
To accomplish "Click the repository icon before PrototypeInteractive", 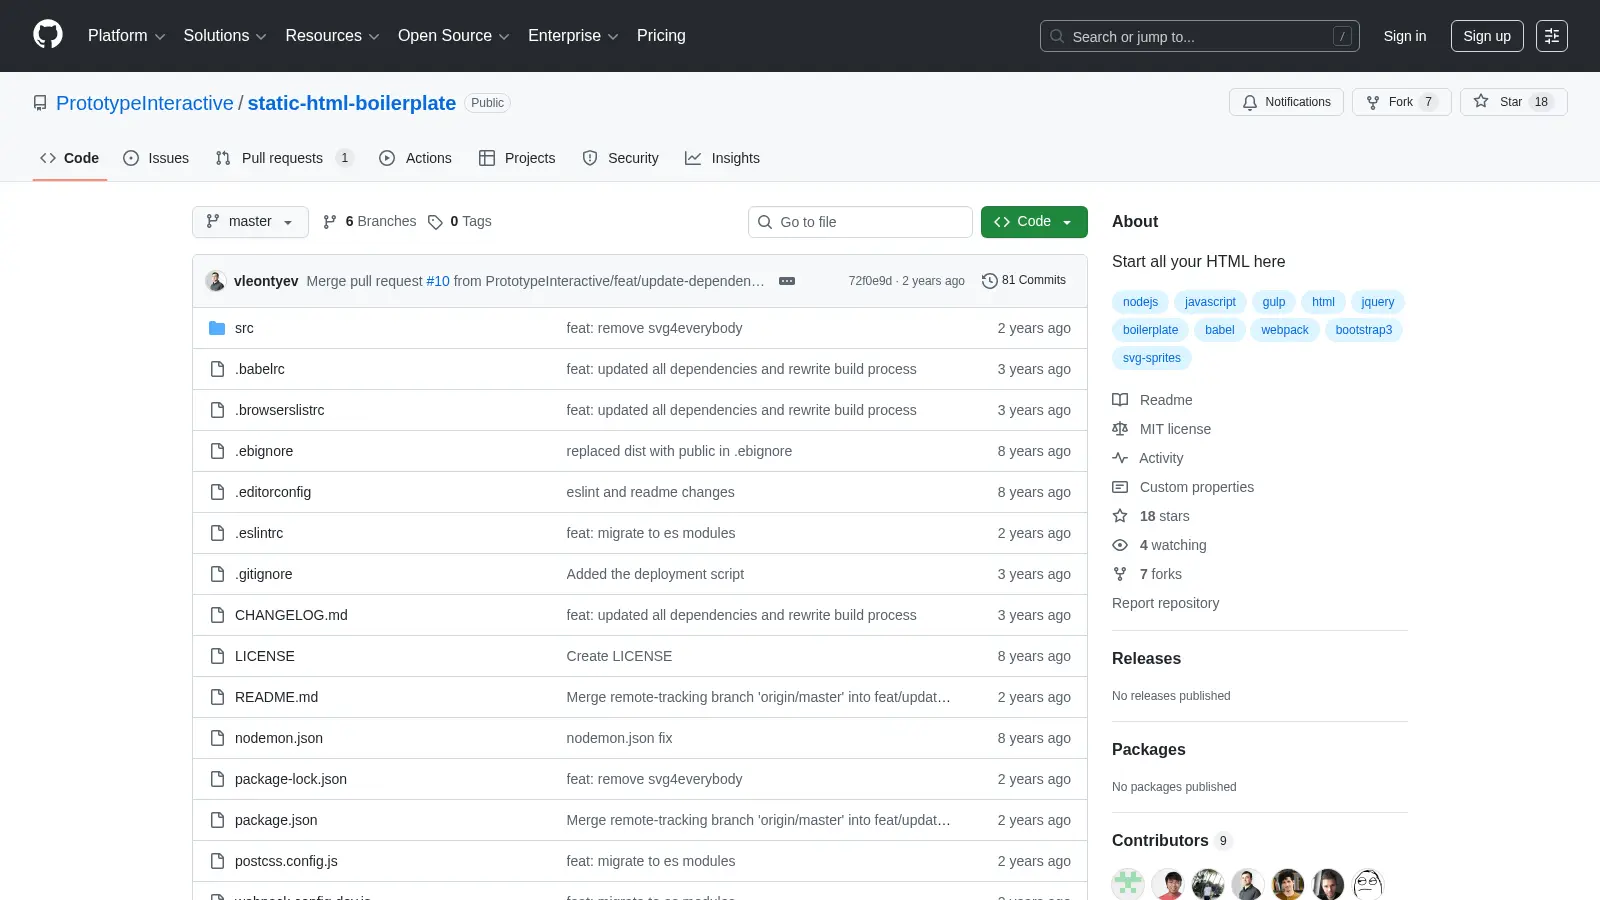I will click(x=40, y=103).
